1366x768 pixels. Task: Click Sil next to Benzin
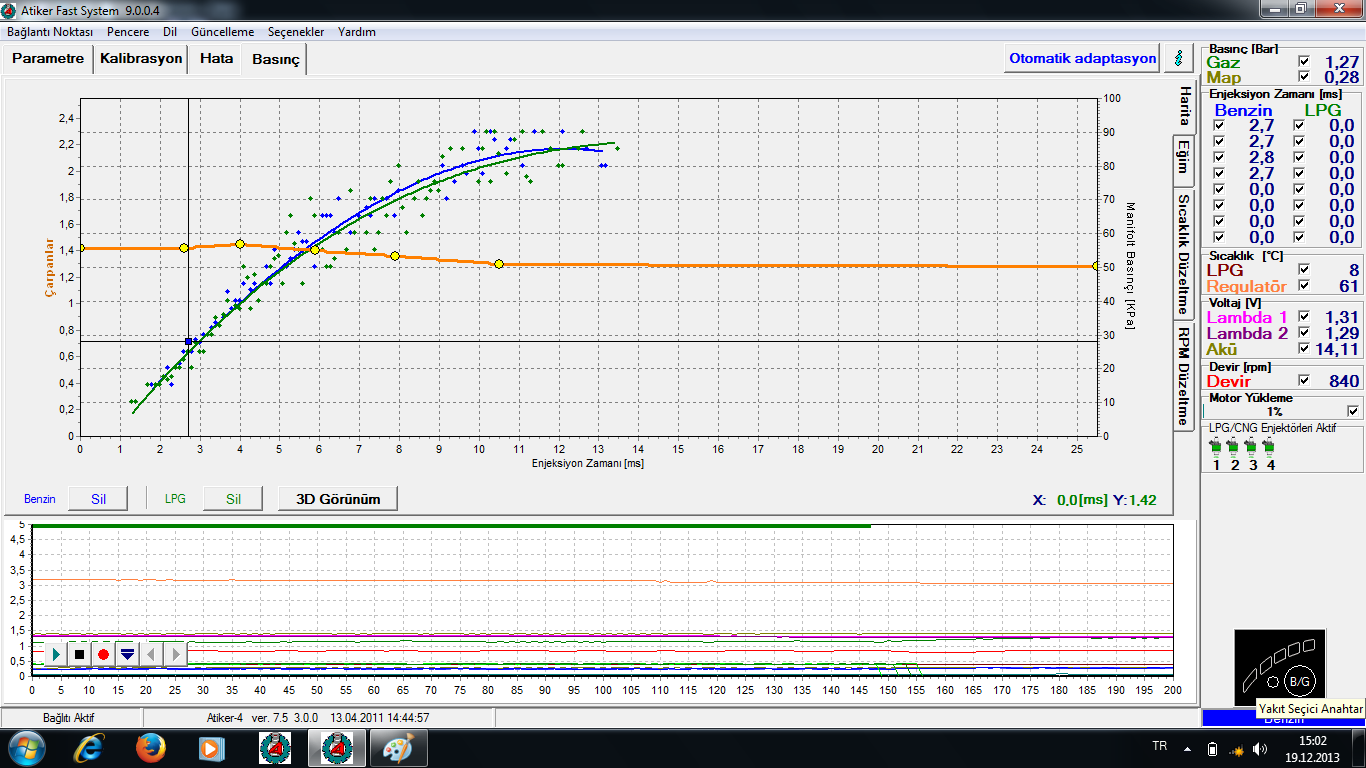(x=98, y=498)
